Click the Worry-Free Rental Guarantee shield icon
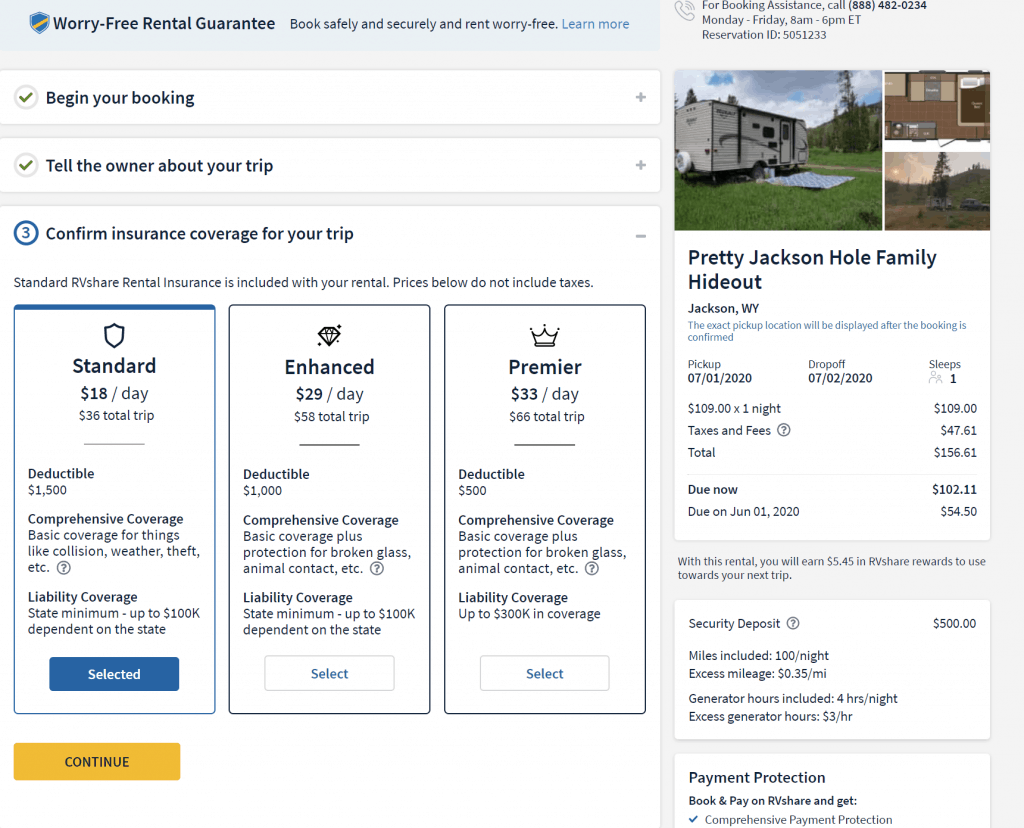This screenshot has width=1024, height=828. coord(39,24)
